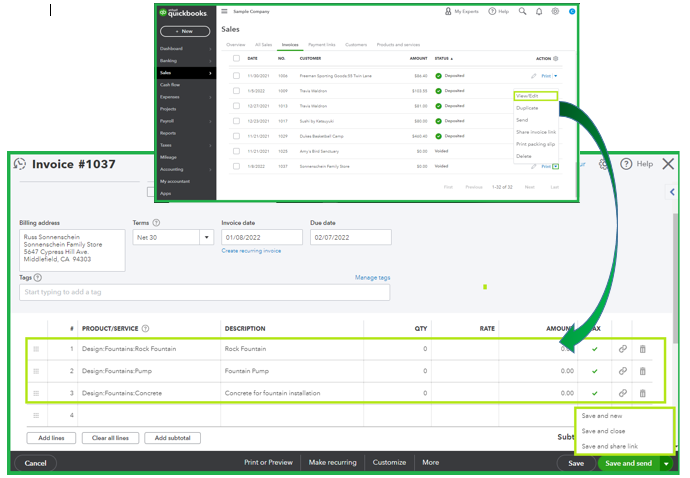Image resolution: width=690 pixels, height=478 pixels.
Task: Click link icon on Fountain Pump line
Action: 623,371
